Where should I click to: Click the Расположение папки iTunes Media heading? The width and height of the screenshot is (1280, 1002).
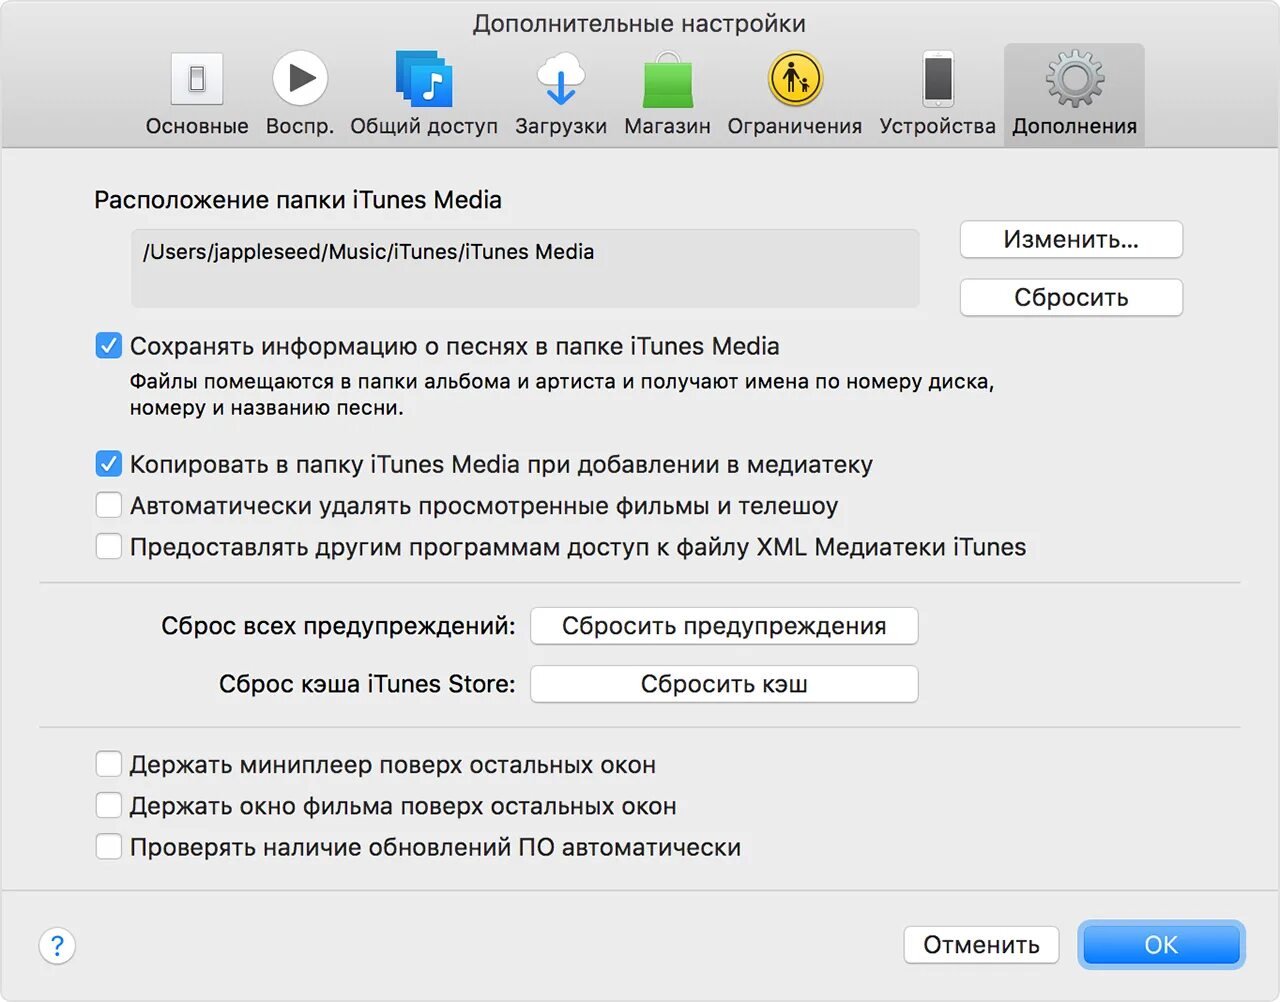(298, 200)
